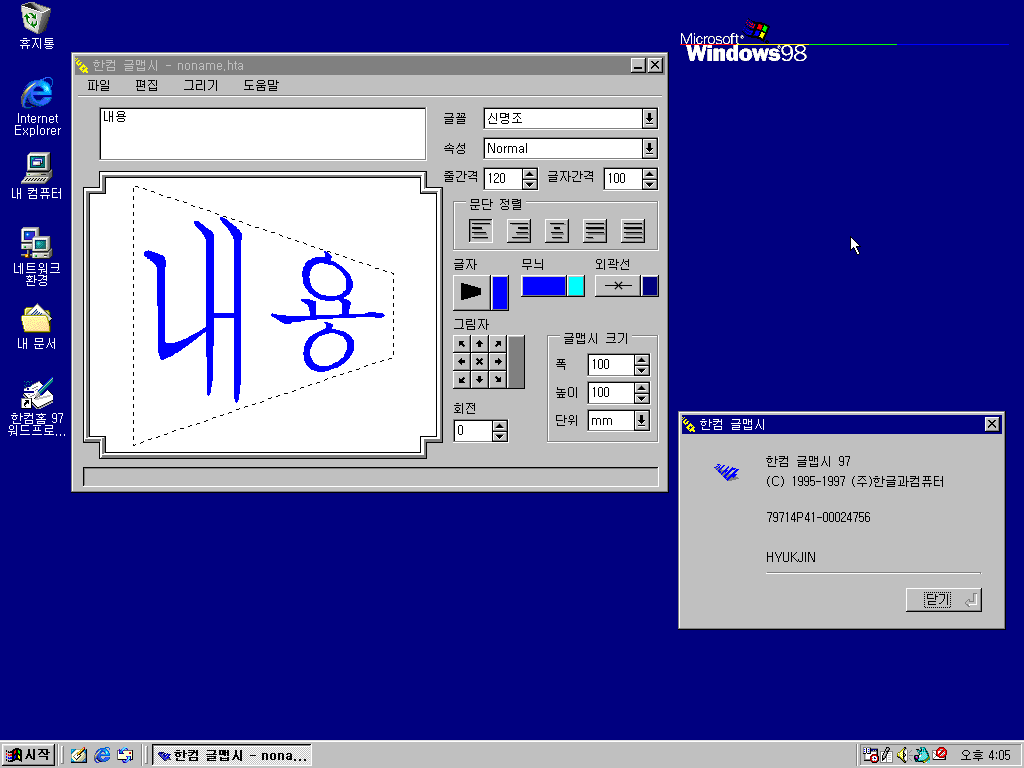Increase 줄간격 line spacing value
The width and height of the screenshot is (1024, 768).
click(530, 174)
